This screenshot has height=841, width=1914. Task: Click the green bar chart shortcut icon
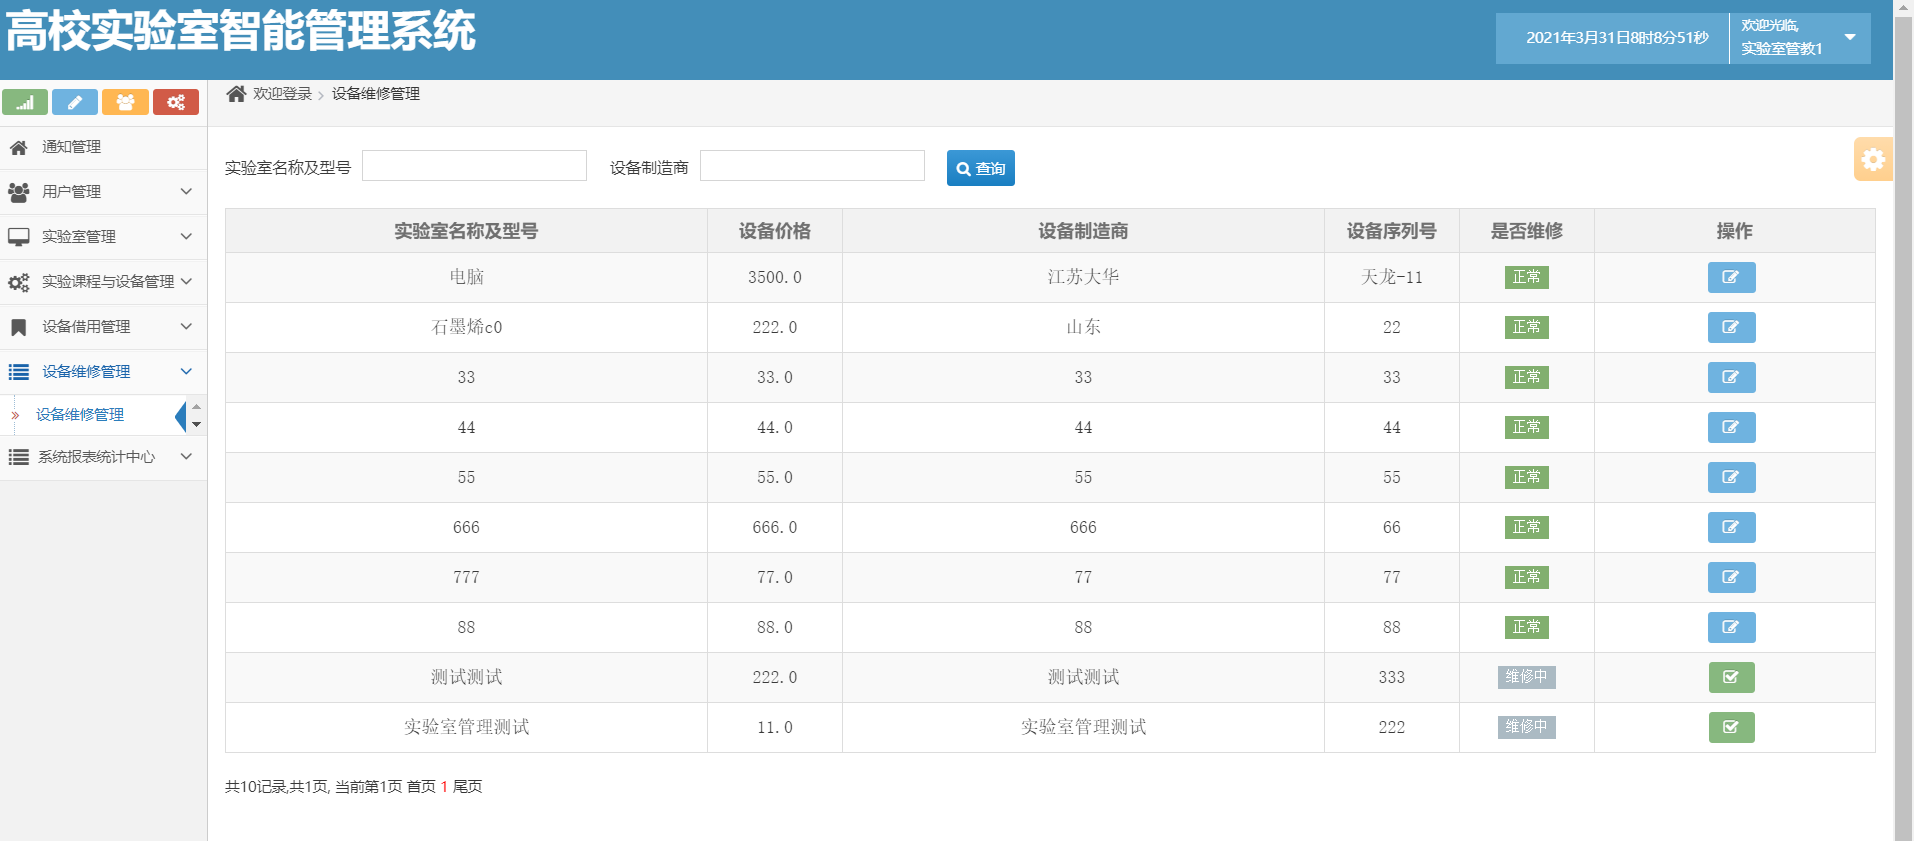25,102
